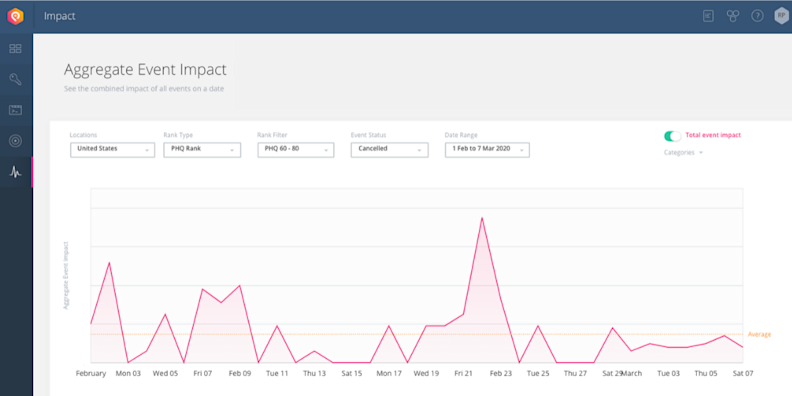The image size is (792, 396).
Task: Open the Locations United States dropdown
Action: (113, 150)
